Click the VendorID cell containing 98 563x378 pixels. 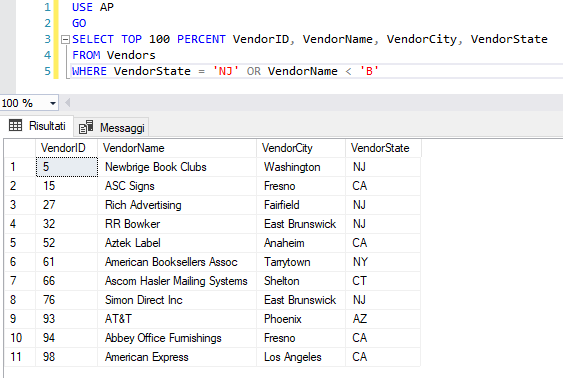click(67, 357)
